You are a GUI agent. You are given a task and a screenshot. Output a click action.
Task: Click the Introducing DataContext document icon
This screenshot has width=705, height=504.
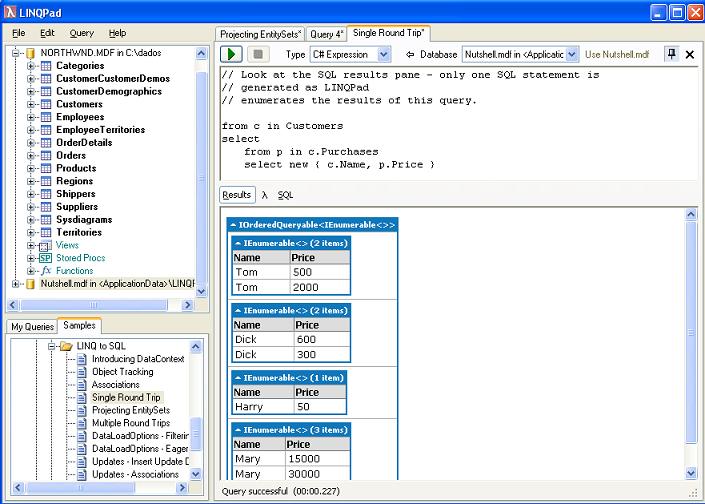(81, 359)
